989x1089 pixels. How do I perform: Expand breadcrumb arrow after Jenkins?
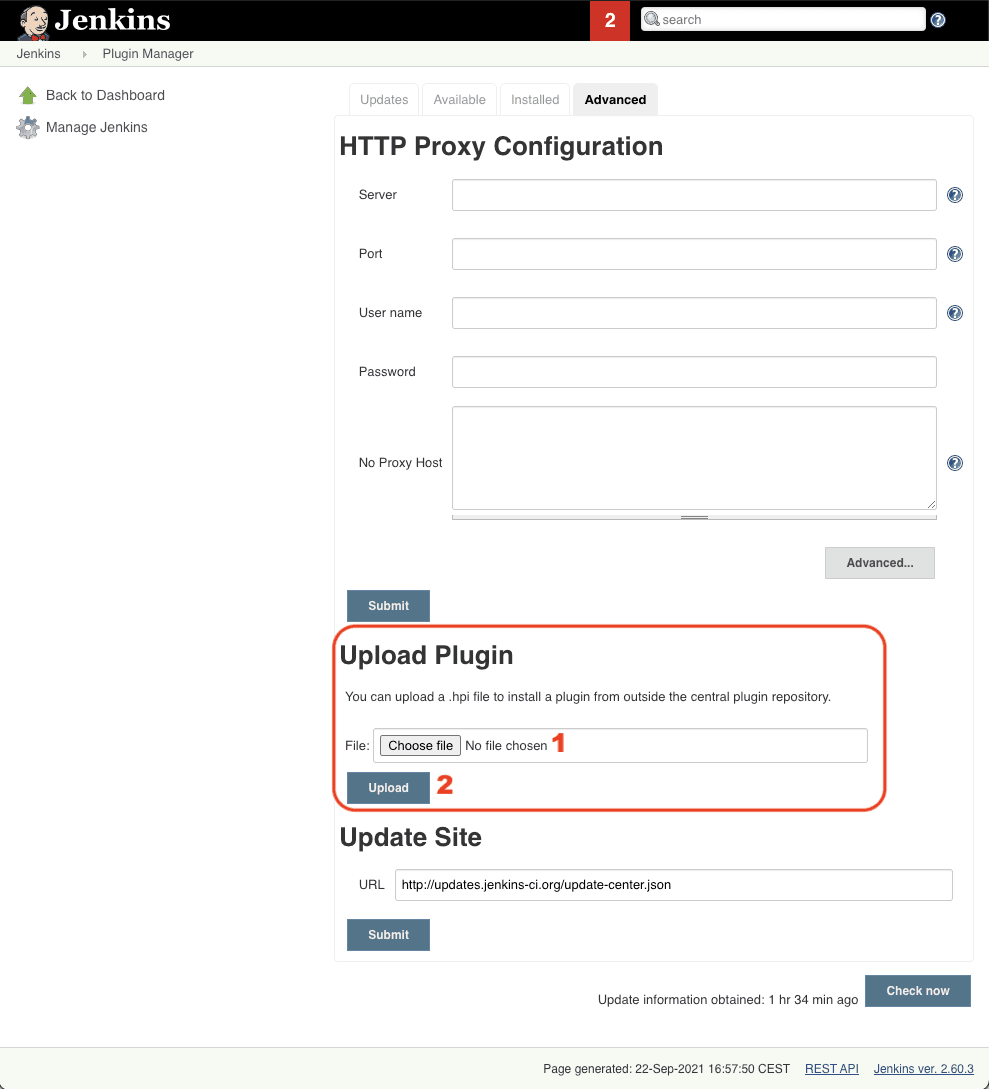click(x=84, y=54)
